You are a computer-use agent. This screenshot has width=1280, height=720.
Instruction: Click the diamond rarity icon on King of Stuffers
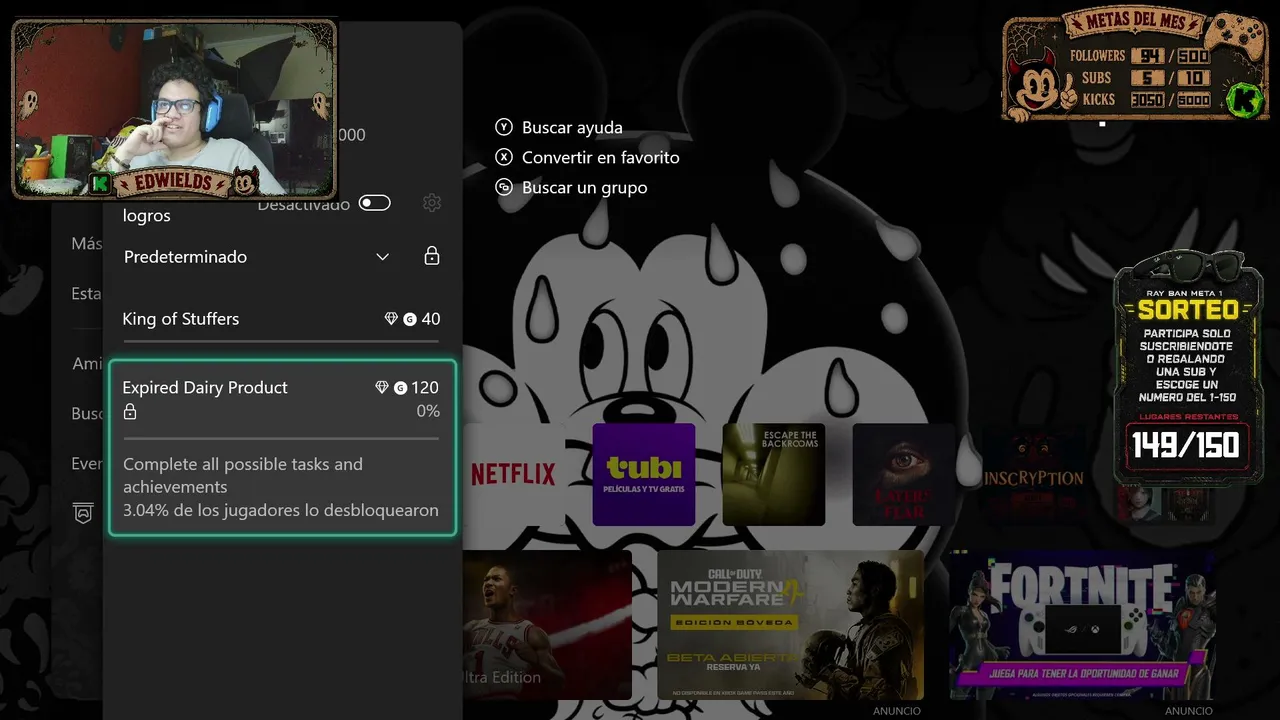(391, 319)
